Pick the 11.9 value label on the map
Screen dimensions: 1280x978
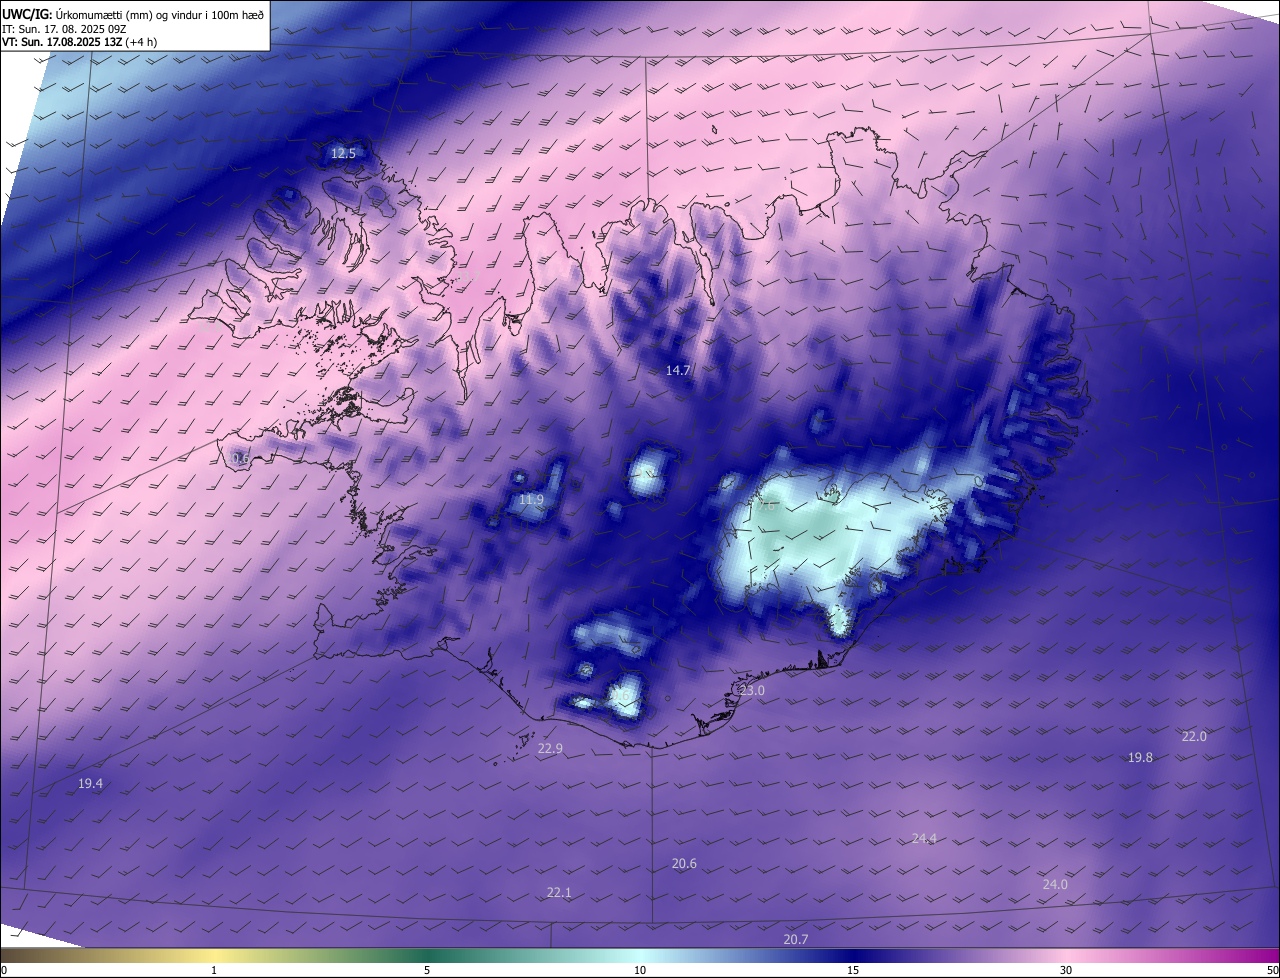tap(531, 500)
